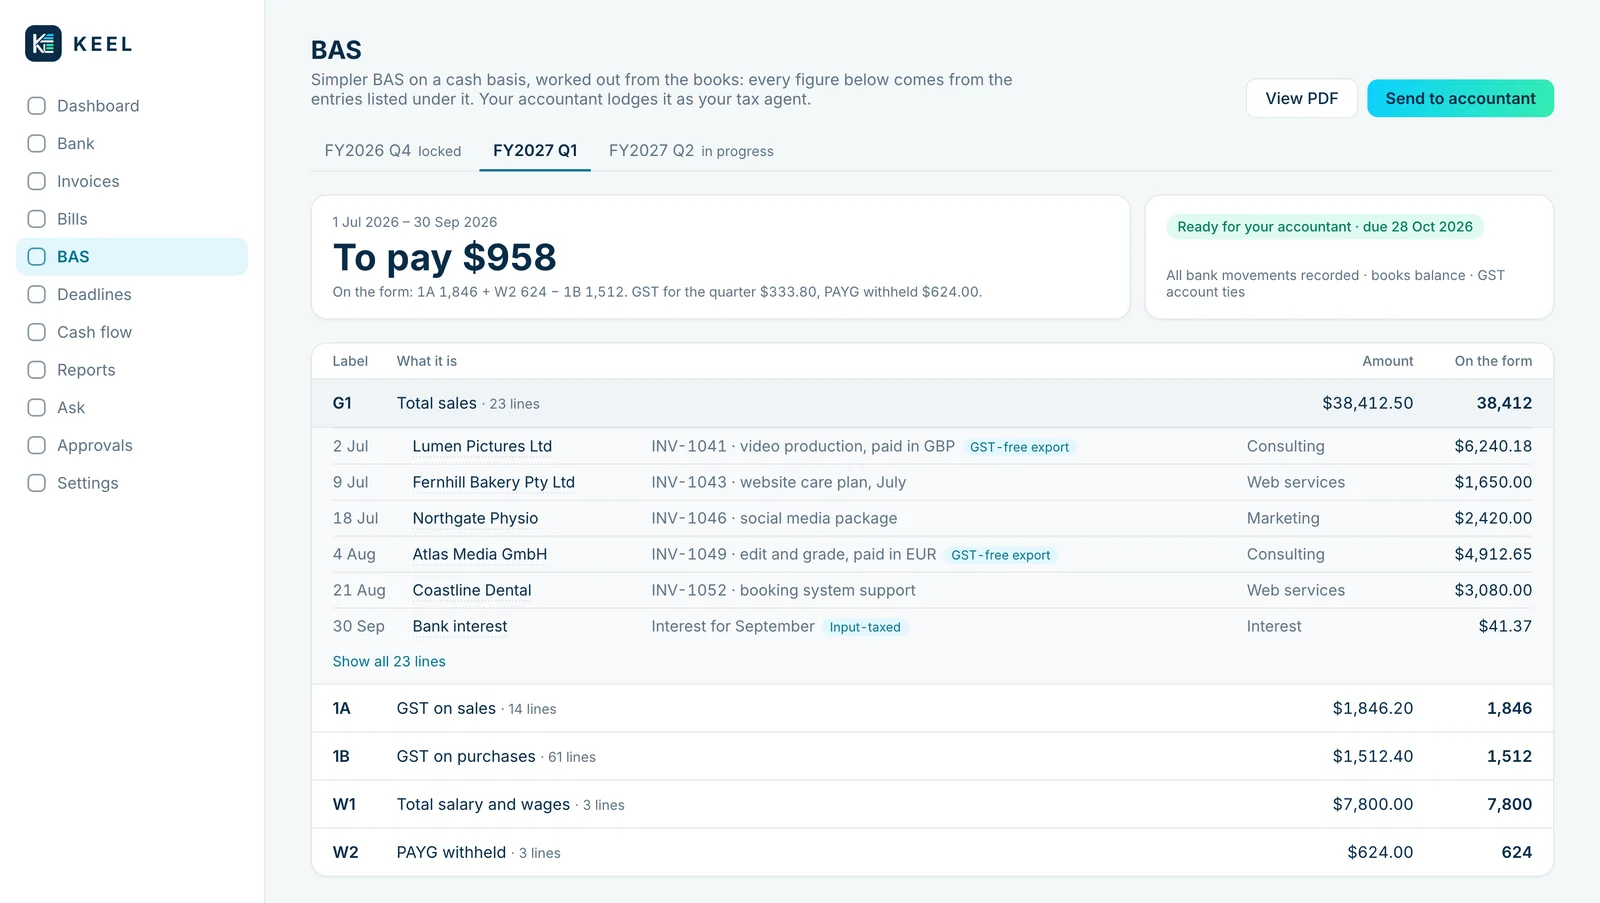This screenshot has height=903, width=1600.
Task: Open Deadlines via its sidebar icon
Action: [x=37, y=294]
